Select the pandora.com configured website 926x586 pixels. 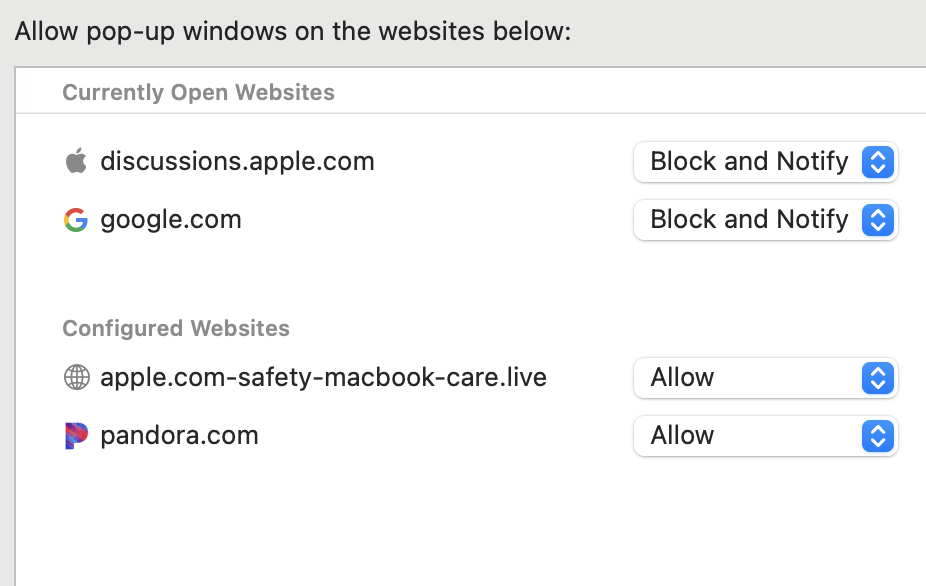click(x=179, y=436)
